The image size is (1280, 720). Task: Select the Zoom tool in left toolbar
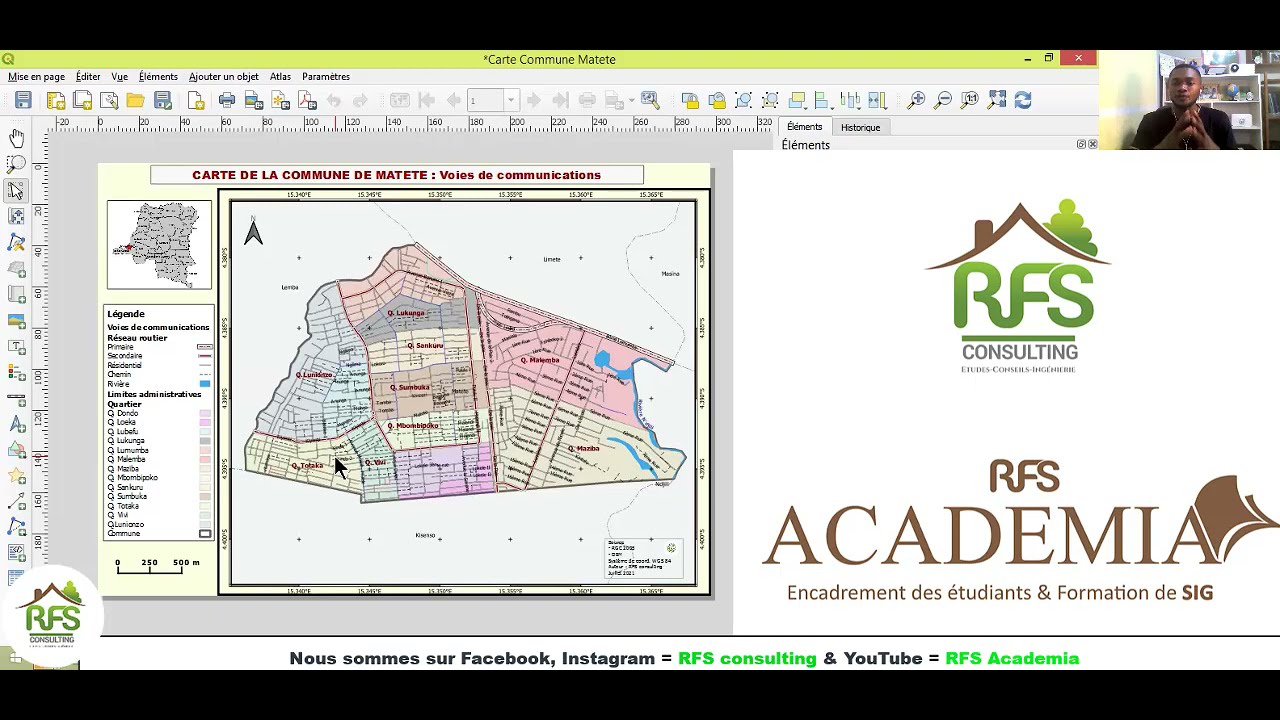click(x=16, y=164)
